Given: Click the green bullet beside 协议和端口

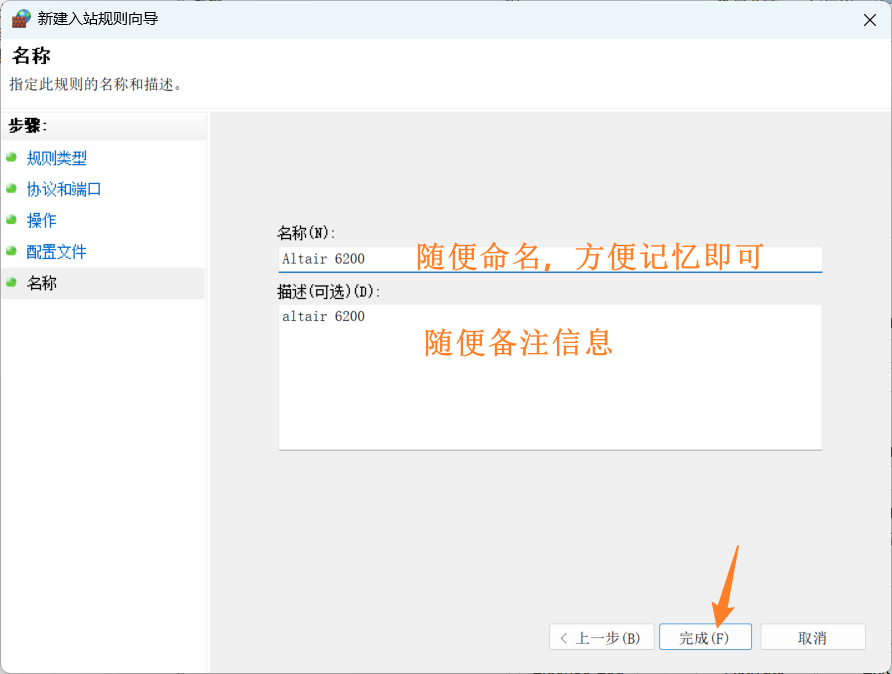Looking at the screenshot, I should [11, 188].
